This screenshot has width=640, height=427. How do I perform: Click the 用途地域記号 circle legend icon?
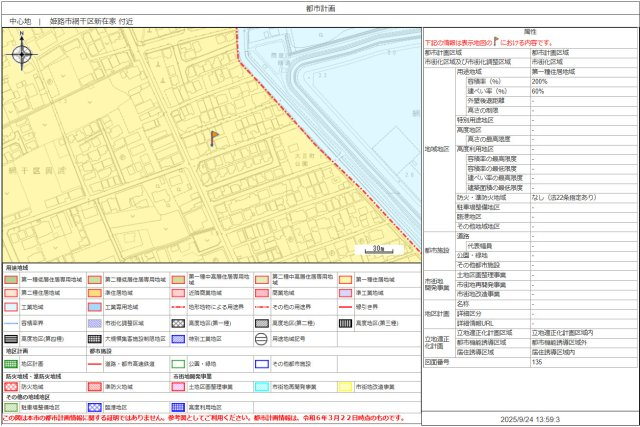[262, 338]
